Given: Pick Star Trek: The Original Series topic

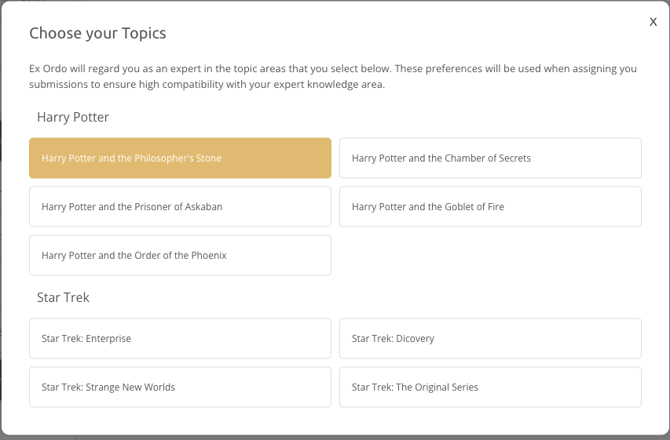Looking at the screenshot, I should [x=490, y=387].
